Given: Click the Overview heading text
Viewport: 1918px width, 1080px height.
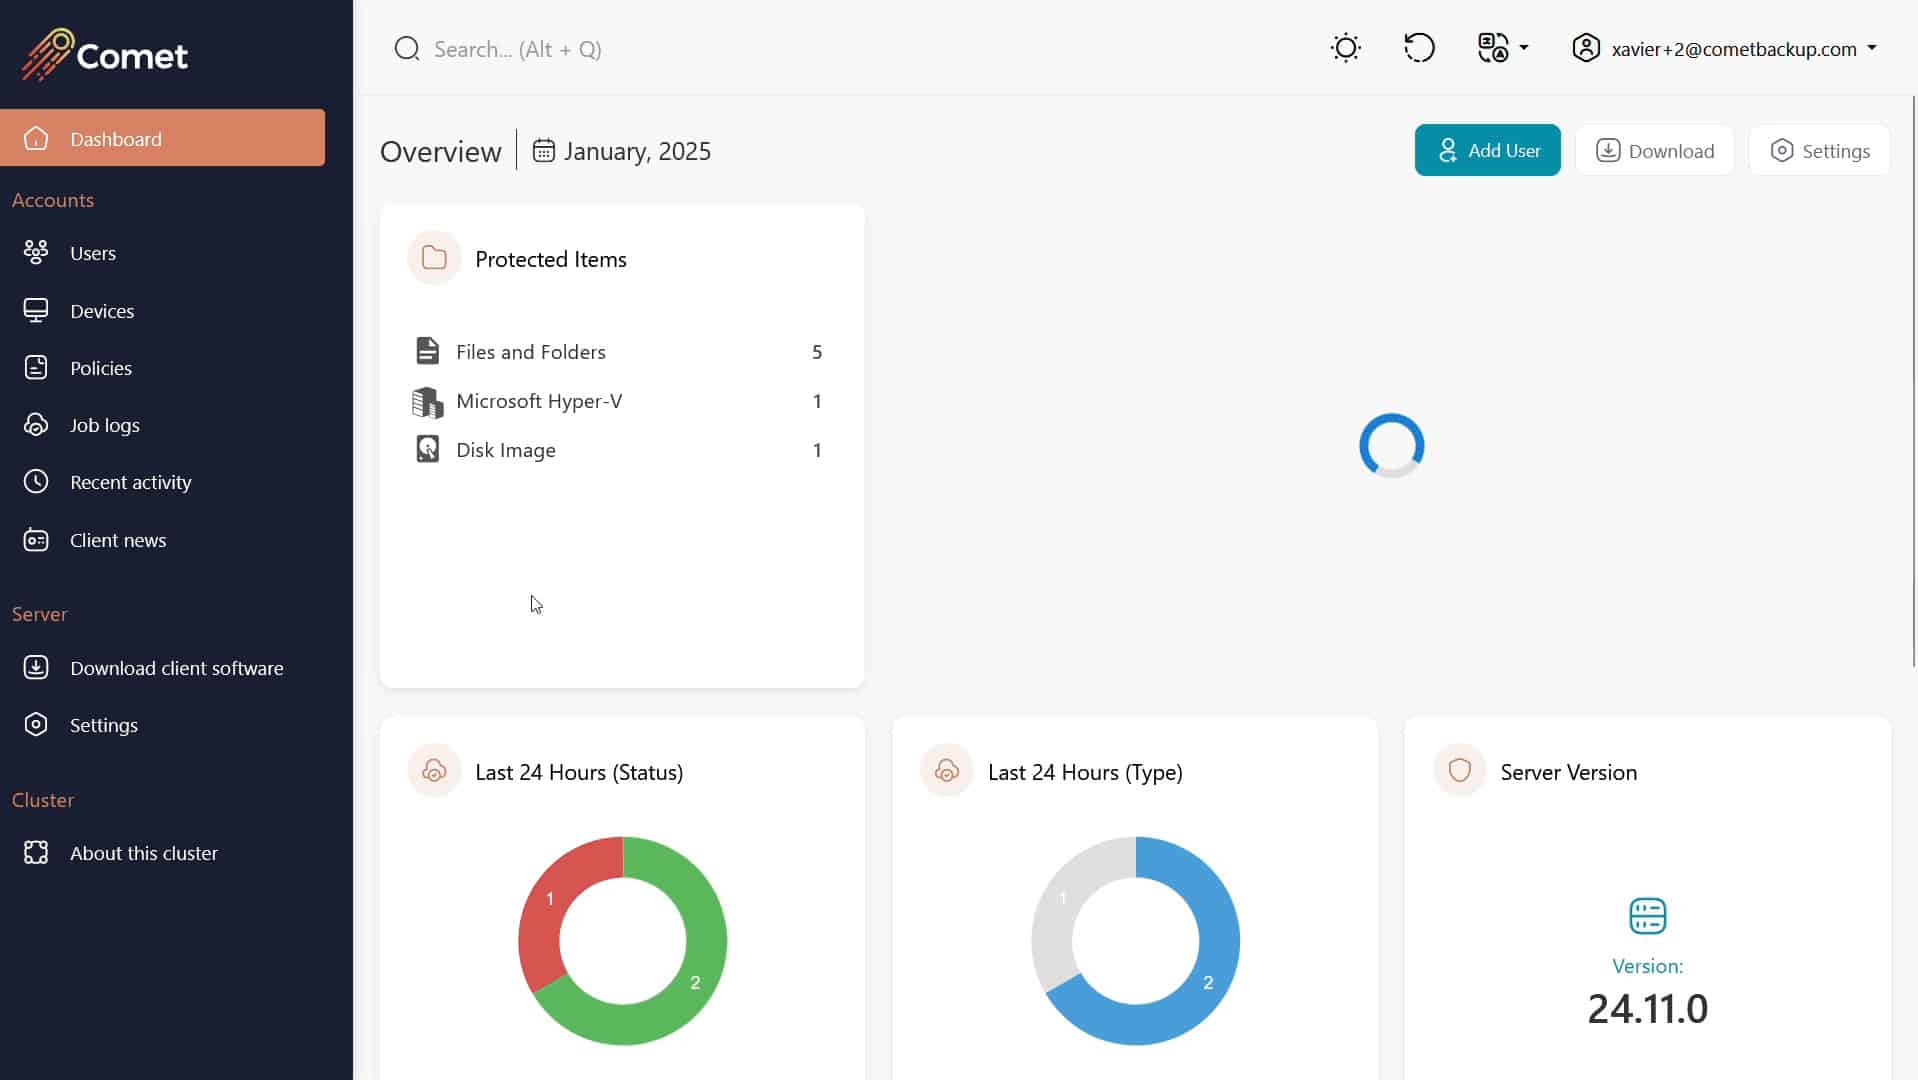Looking at the screenshot, I should pyautogui.click(x=441, y=151).
